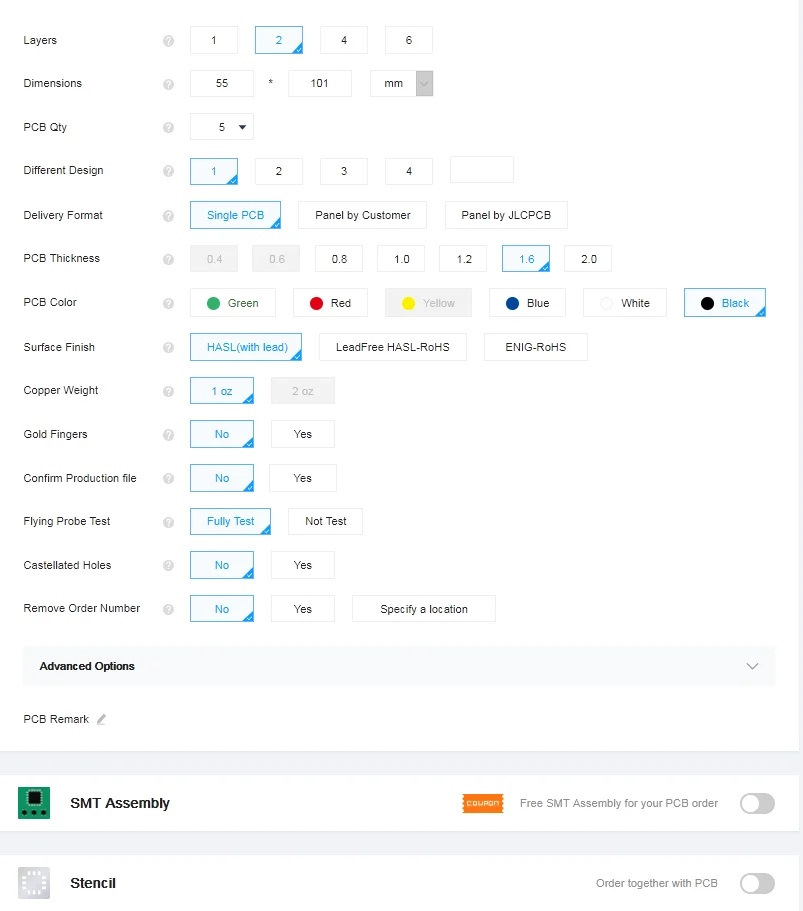Screen dimensions: 803x911
Task: Choose Panel by JLCPCB delivery format
Action: 513,215
